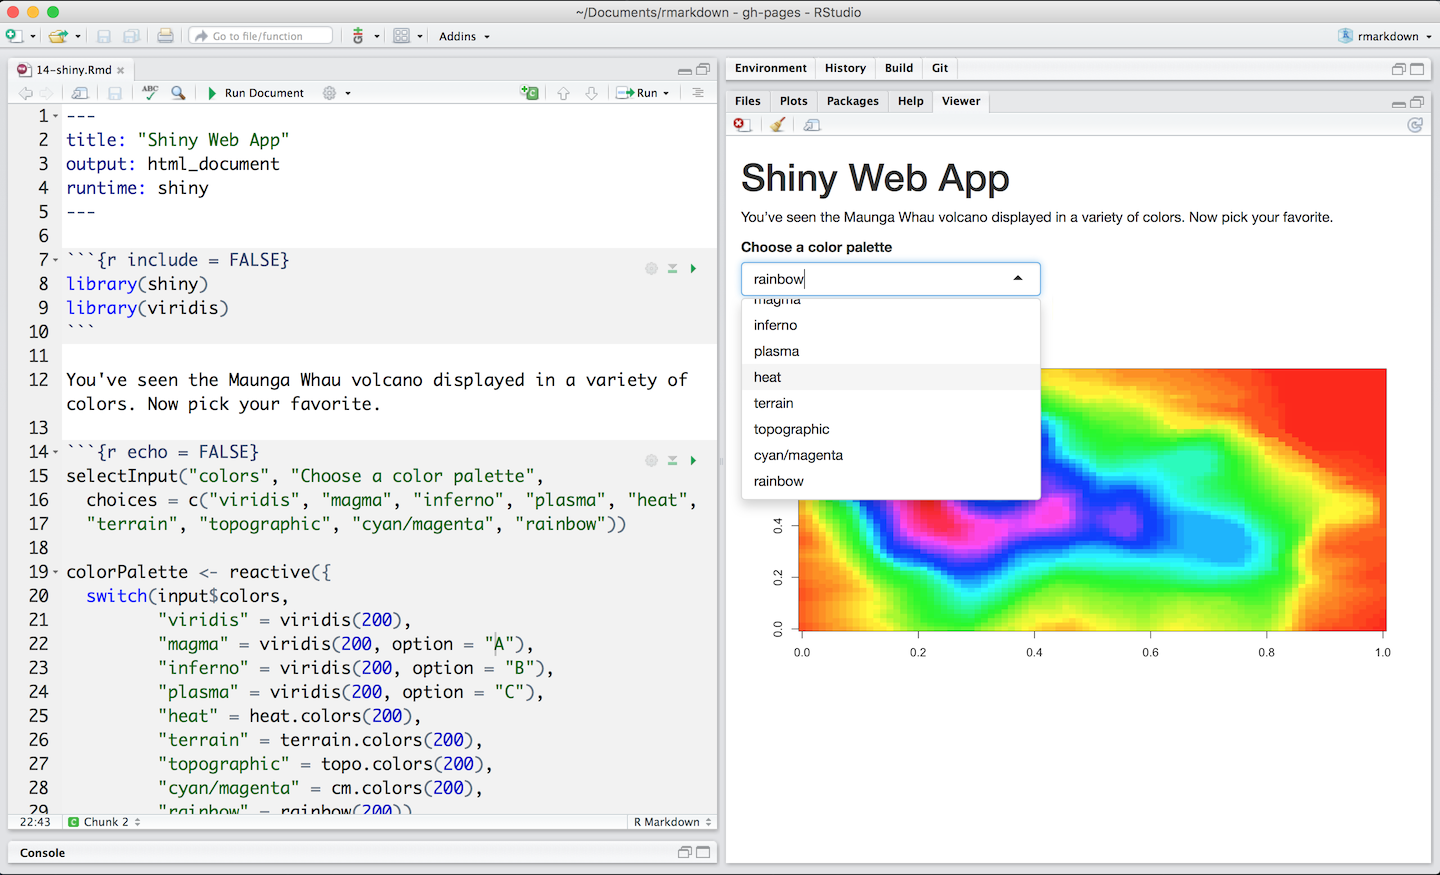Collapse the chunk fold at line 7
The height and width of the screenshot is (875, 1440).
tap(56, 261)
